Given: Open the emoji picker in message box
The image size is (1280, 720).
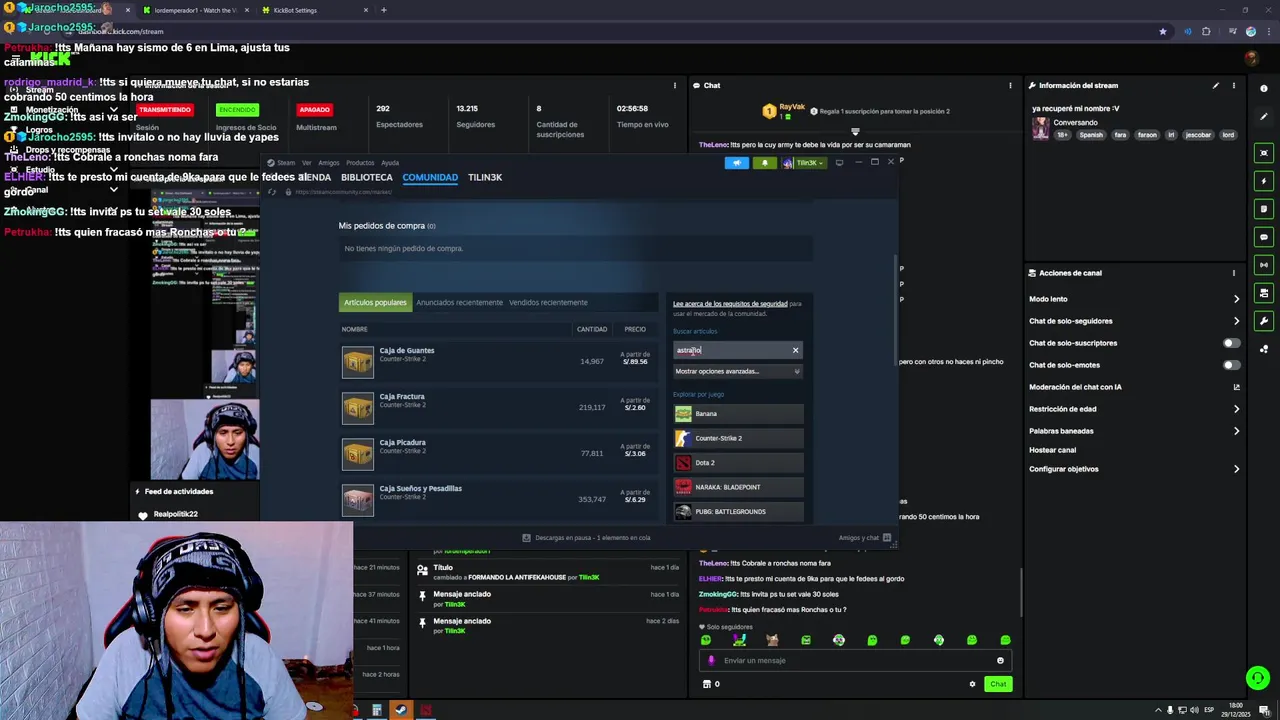Looking at the screenshot, I should tap(1000, 660).
